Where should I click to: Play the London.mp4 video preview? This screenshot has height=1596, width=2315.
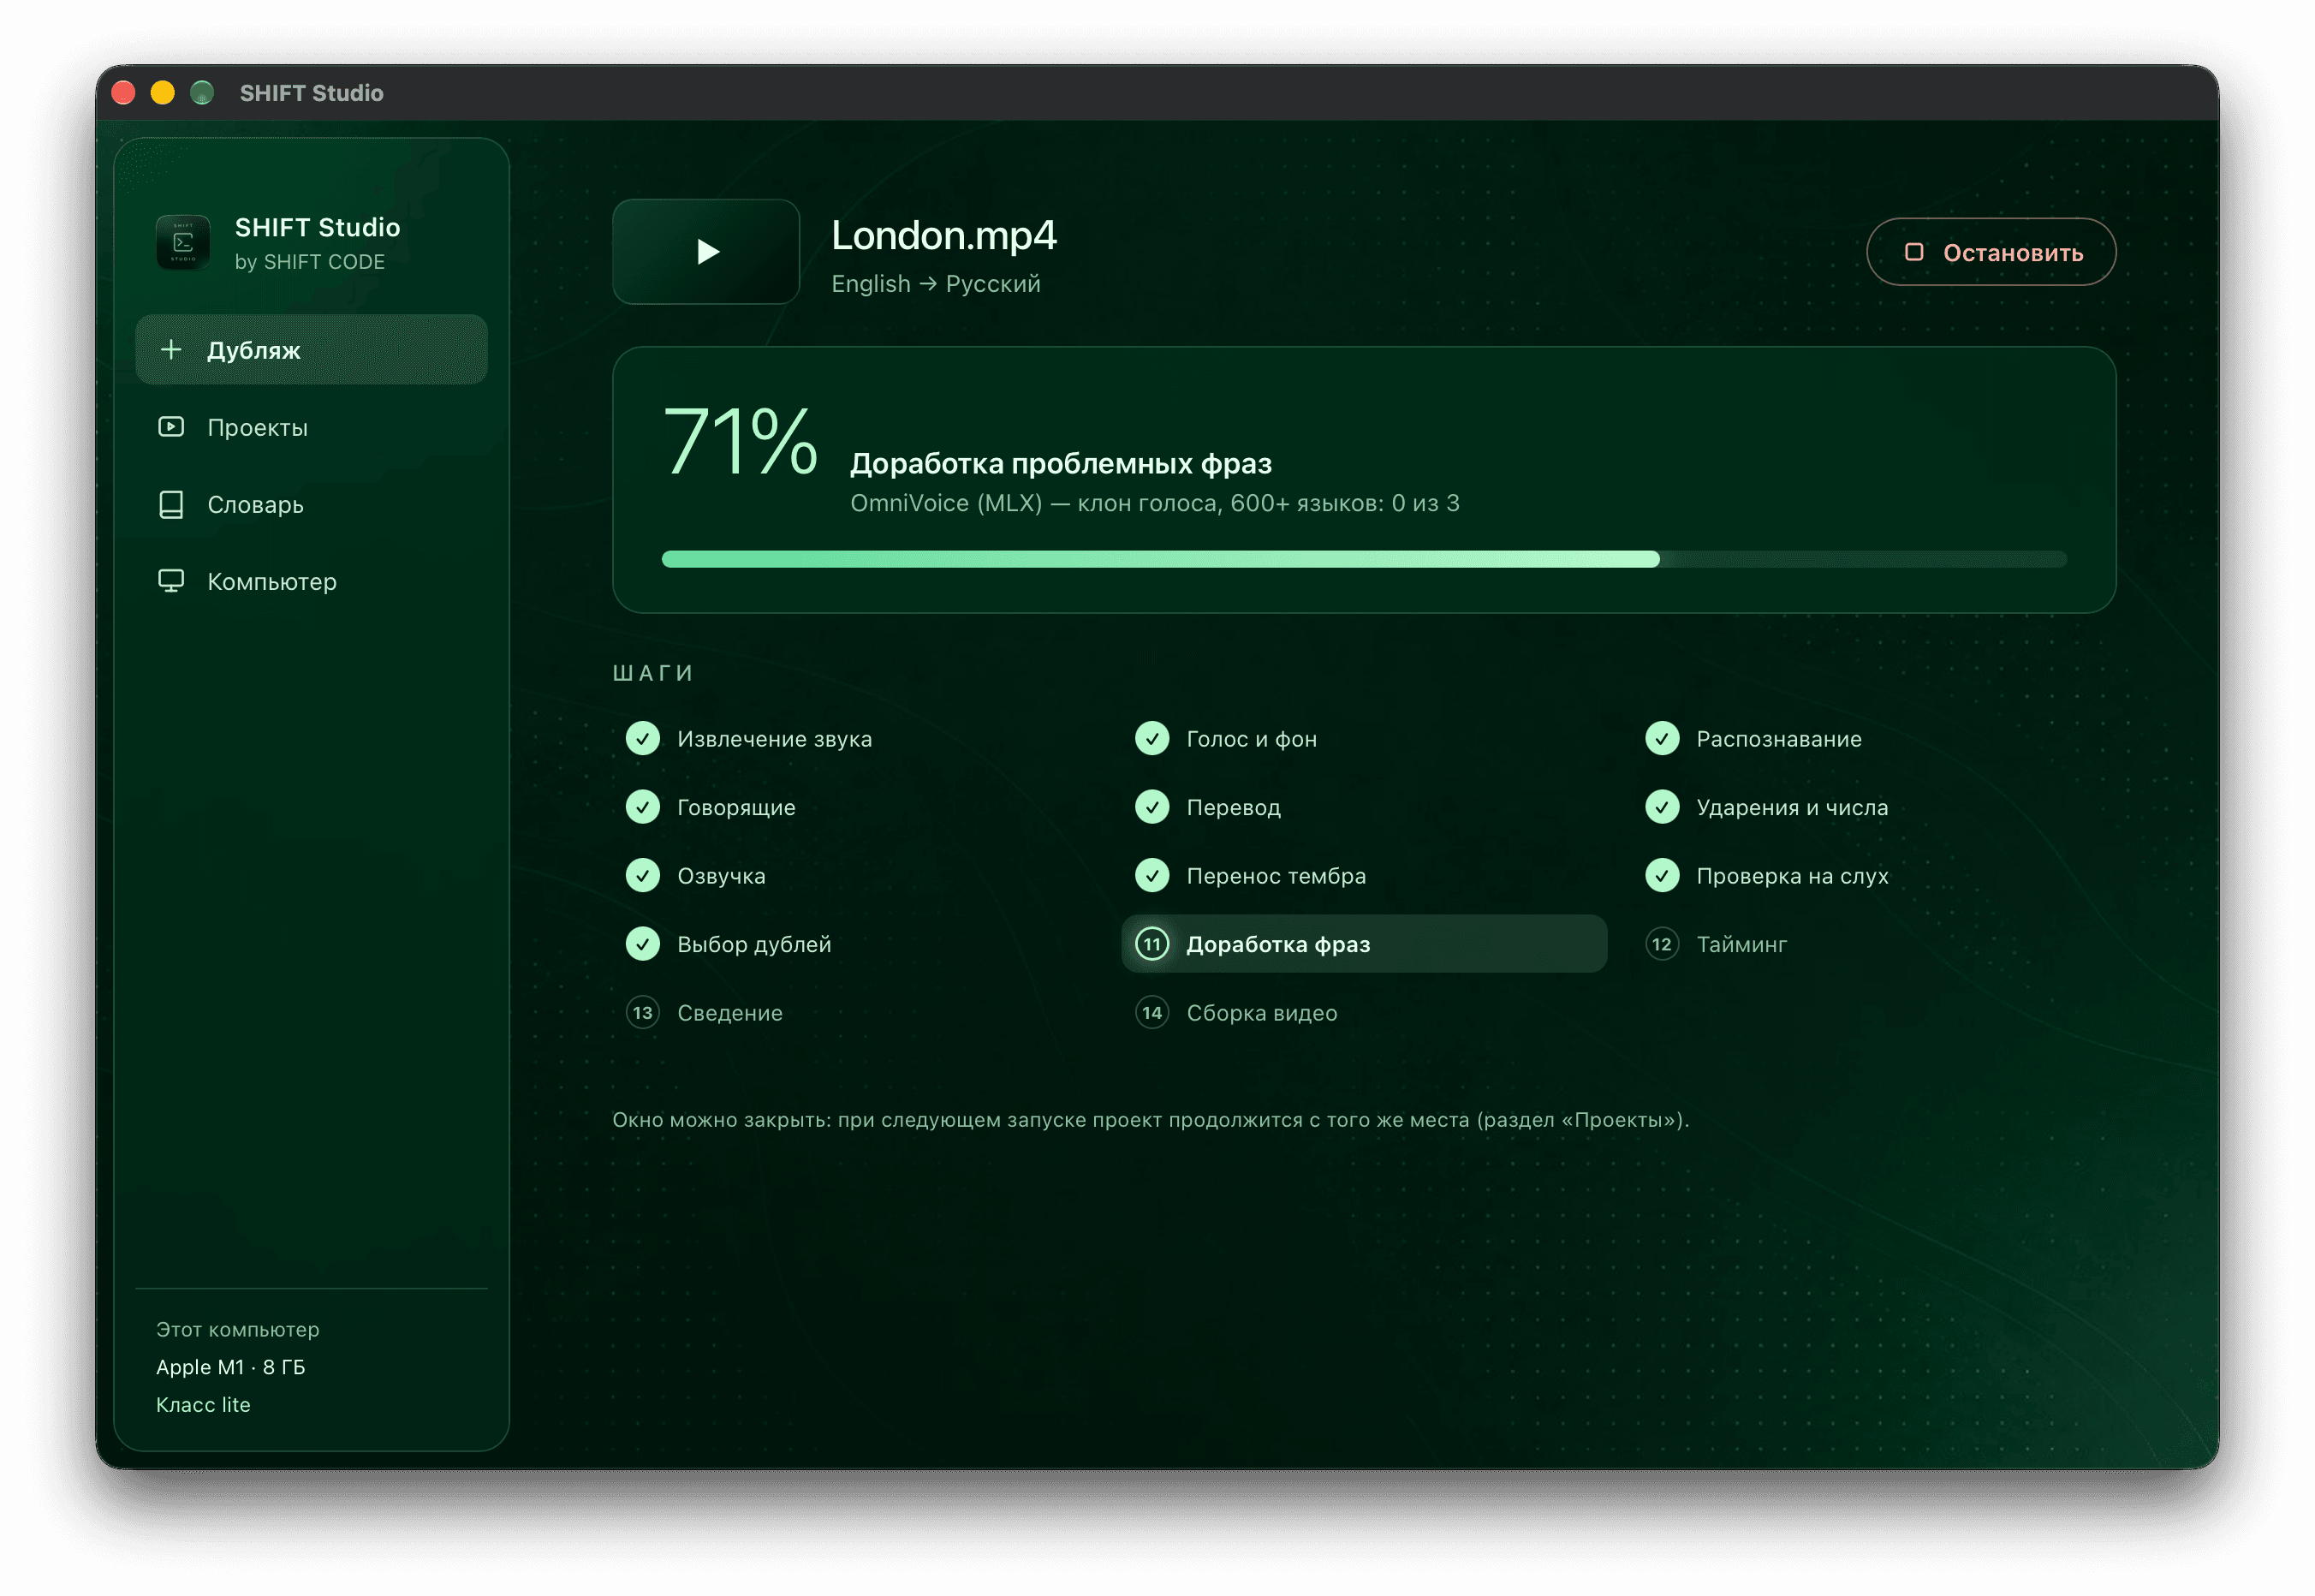click(x=706, y=252)
